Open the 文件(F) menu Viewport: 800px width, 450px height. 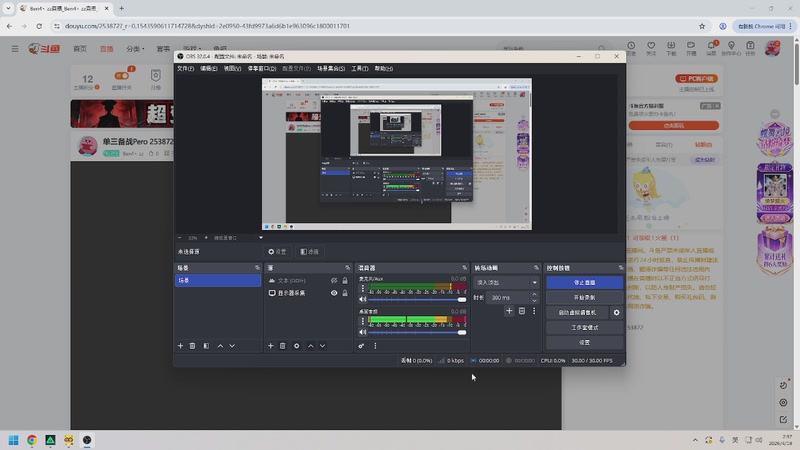[x=185, y=69]
